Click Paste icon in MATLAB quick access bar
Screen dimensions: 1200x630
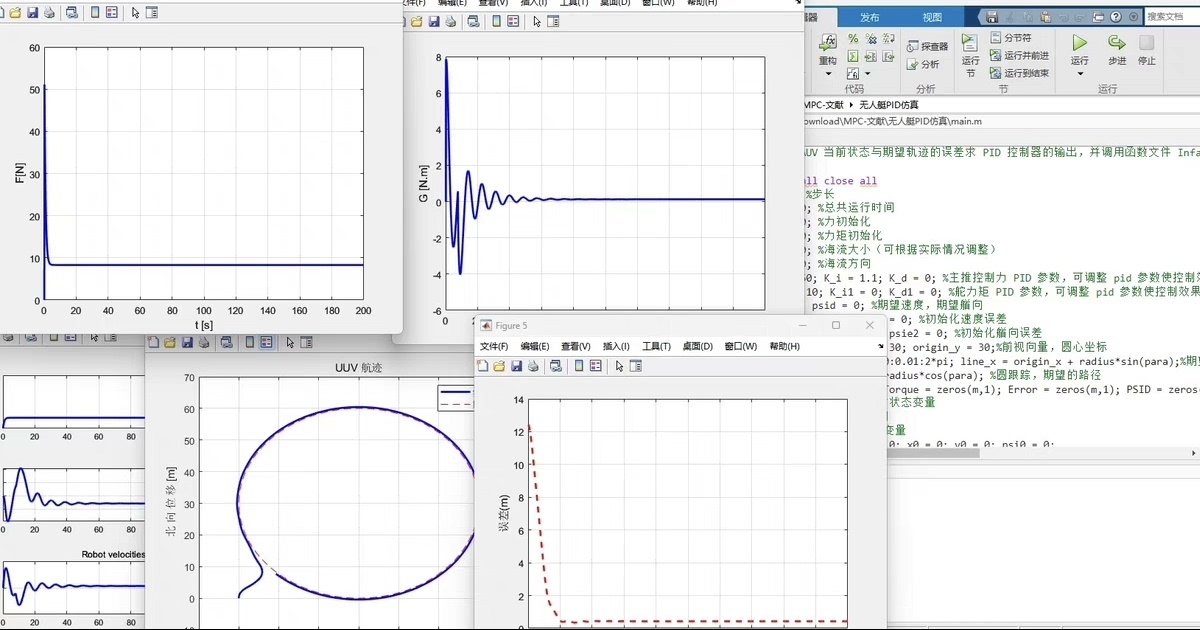click(x=1045, y=16)
